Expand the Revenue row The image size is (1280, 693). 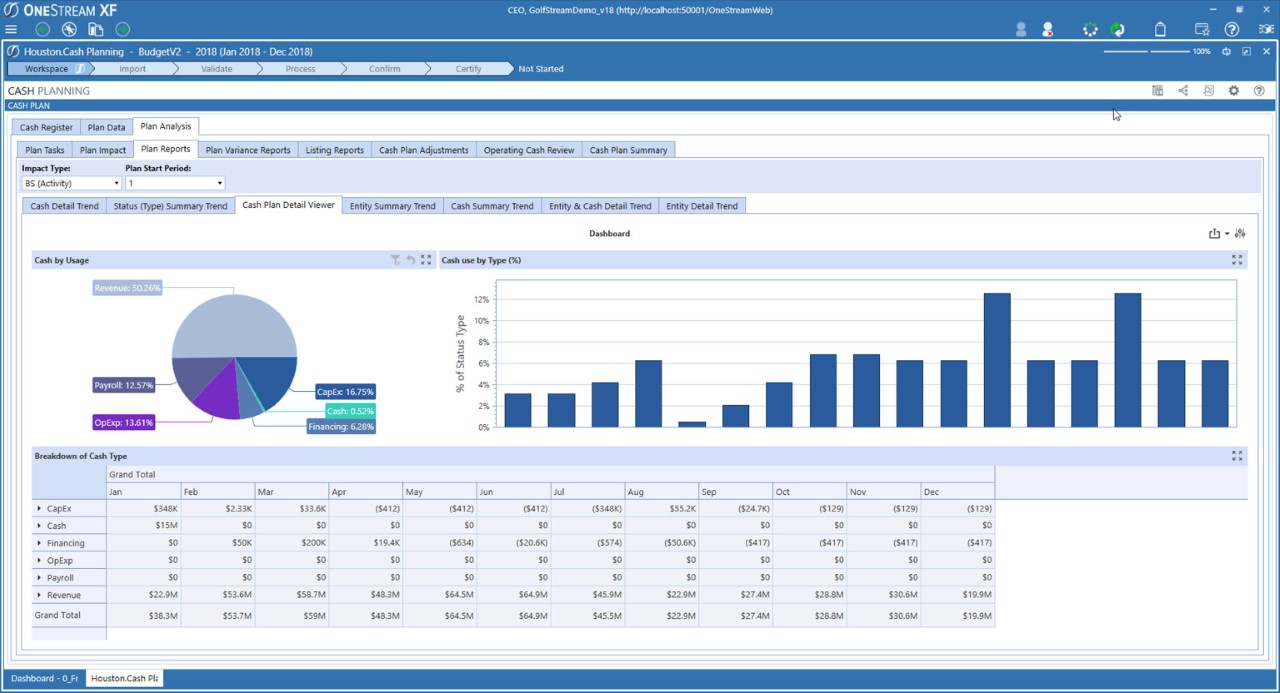[39, 595]
